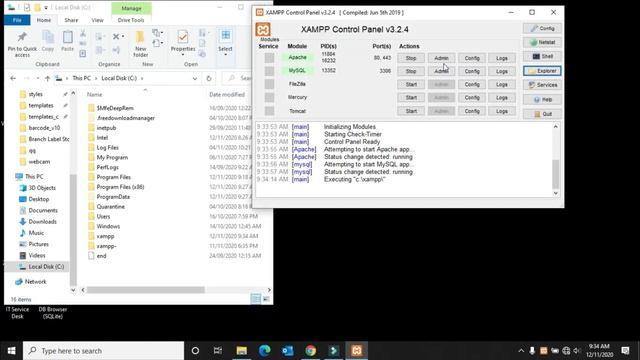Screen dimensions: 640x360
Task: Open the File tab in File Explorer
Action: [x=17, y=20]
